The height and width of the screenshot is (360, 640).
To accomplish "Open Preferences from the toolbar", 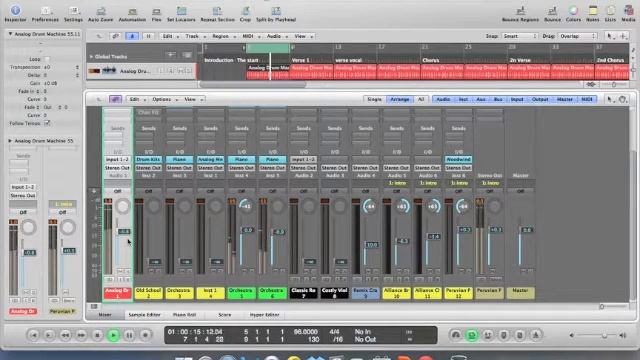I will 45,13.
